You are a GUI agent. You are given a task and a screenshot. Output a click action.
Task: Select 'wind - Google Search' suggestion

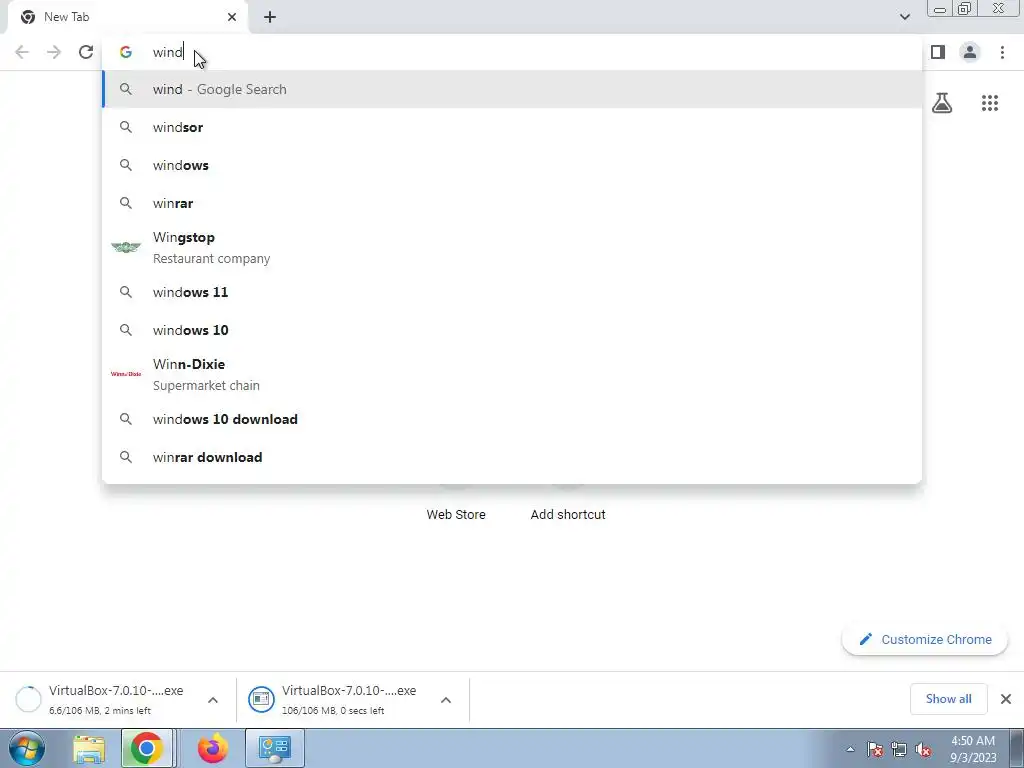click(x=512, y=89)
